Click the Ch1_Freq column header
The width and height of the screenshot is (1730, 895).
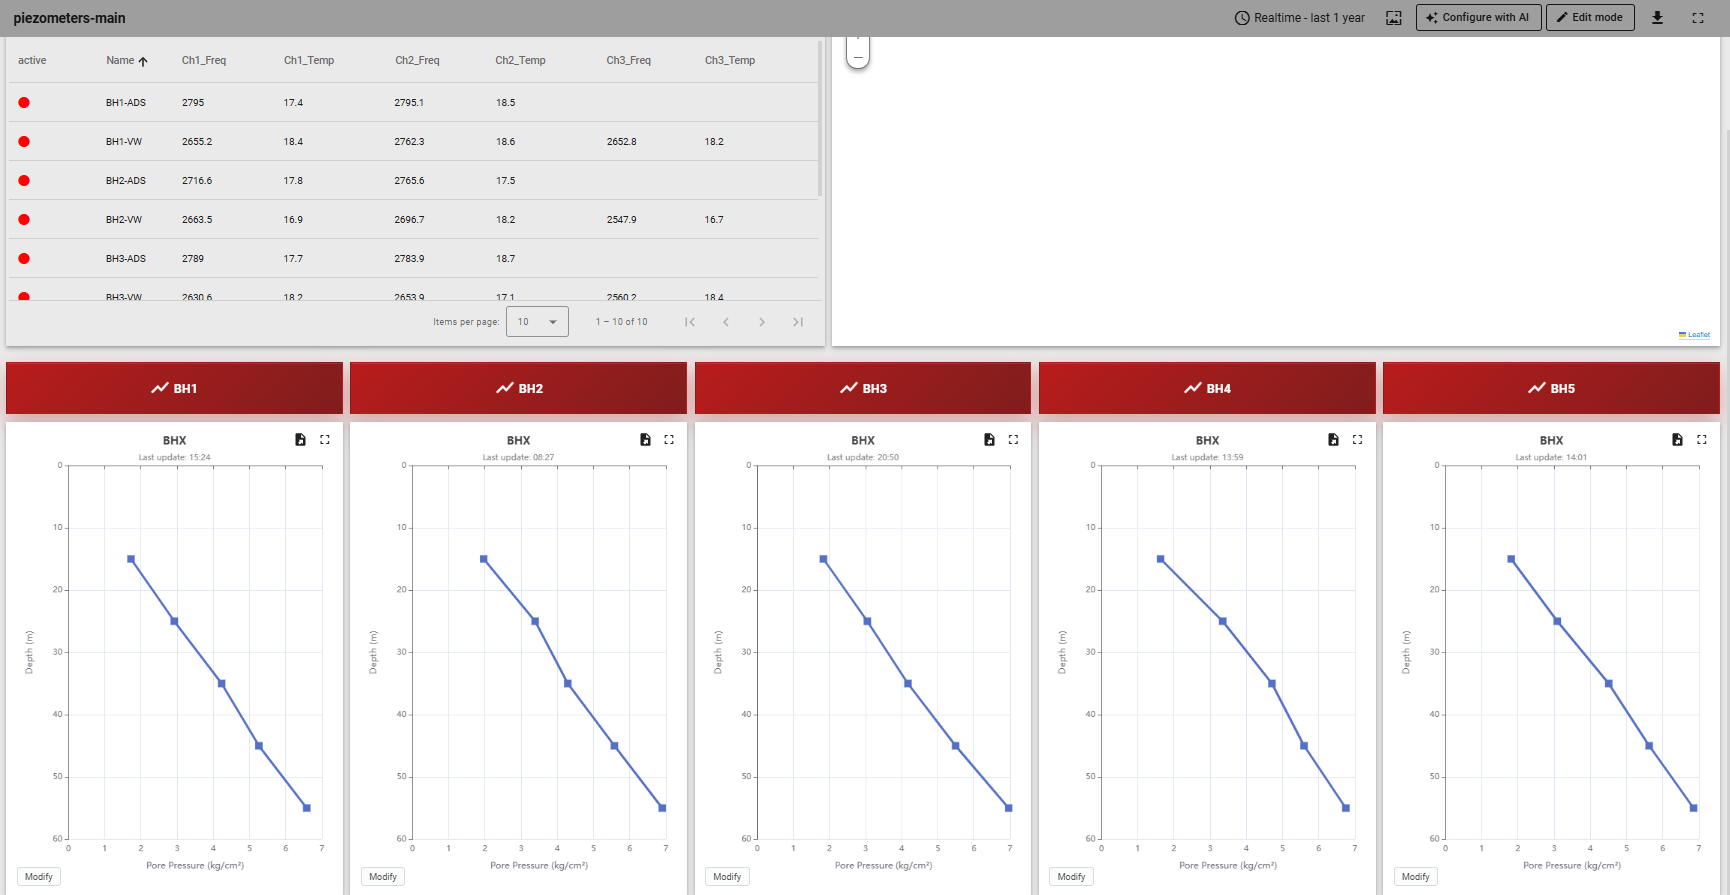click(x=204, y=61)
